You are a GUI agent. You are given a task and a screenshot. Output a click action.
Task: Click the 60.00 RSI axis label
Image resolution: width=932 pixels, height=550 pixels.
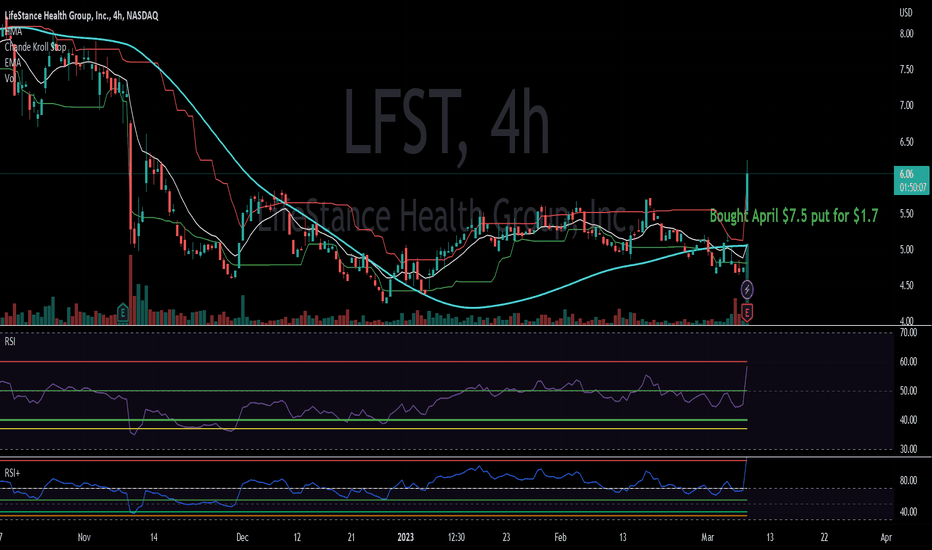908,362
